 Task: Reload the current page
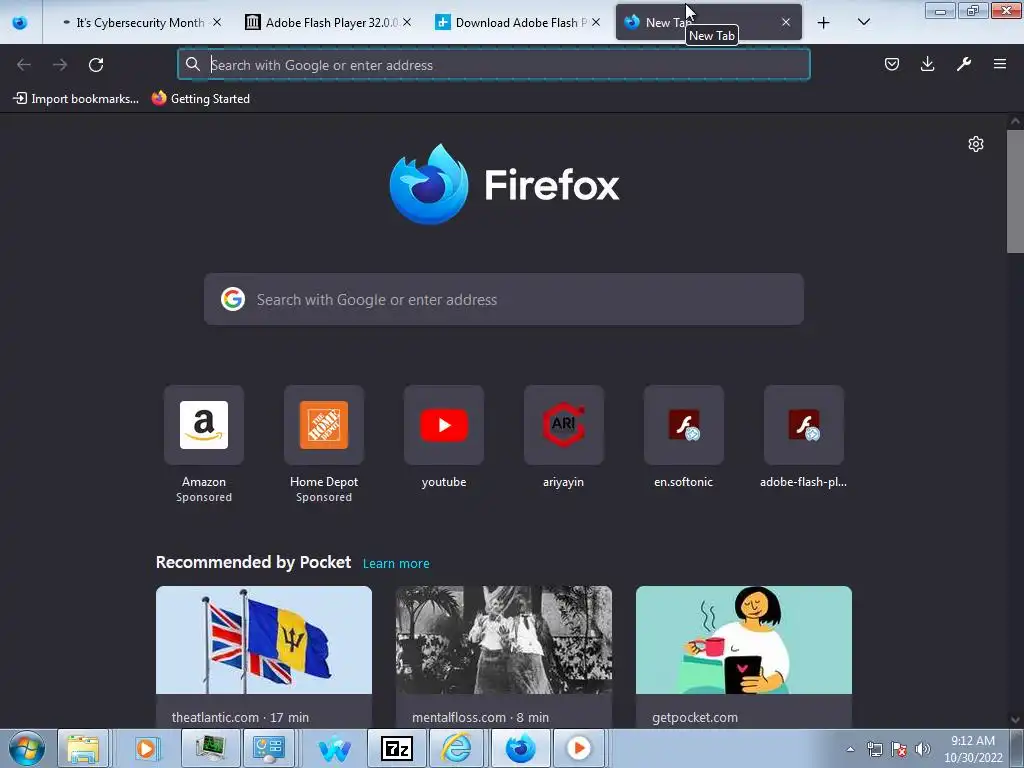[96, 65]
